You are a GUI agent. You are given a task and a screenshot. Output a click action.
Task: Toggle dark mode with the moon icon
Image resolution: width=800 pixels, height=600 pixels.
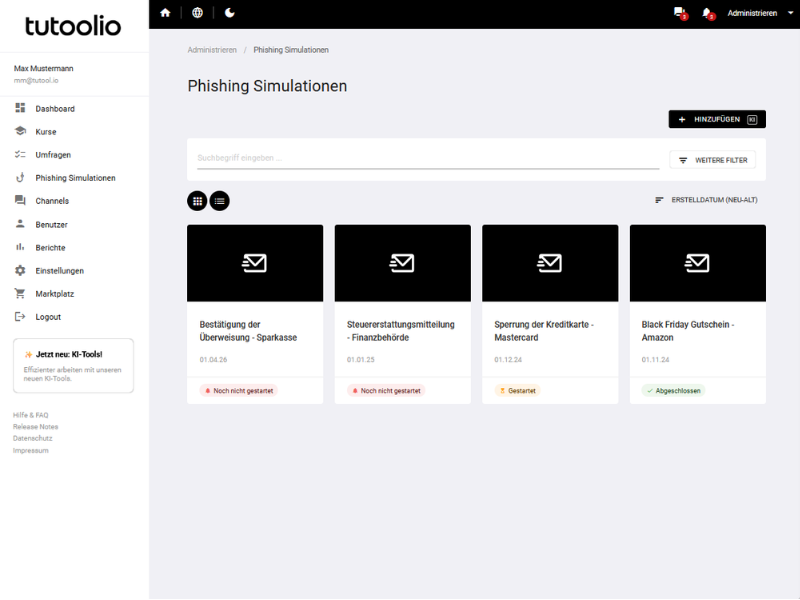point(230,13)
